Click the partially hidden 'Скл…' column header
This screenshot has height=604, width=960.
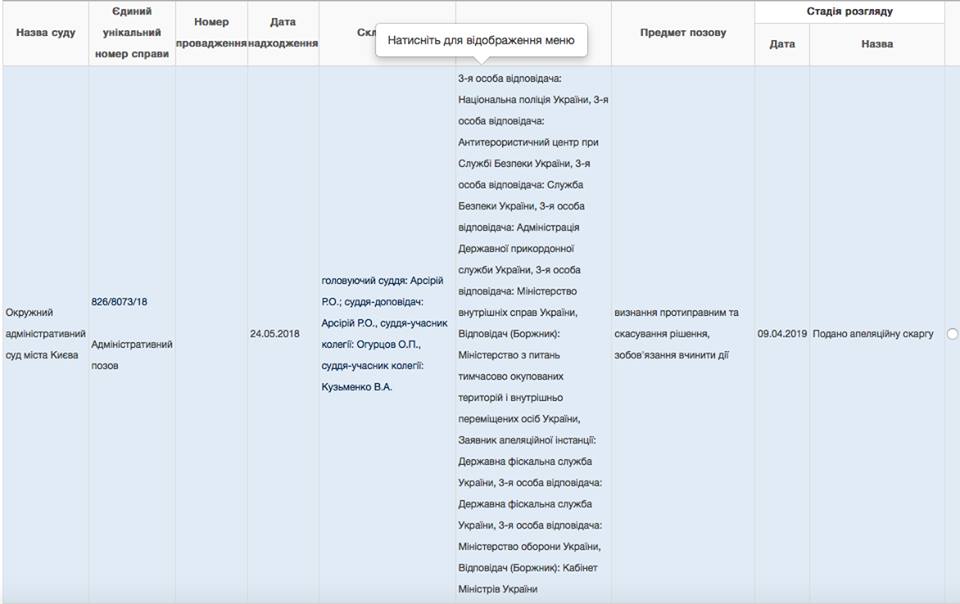366,33
